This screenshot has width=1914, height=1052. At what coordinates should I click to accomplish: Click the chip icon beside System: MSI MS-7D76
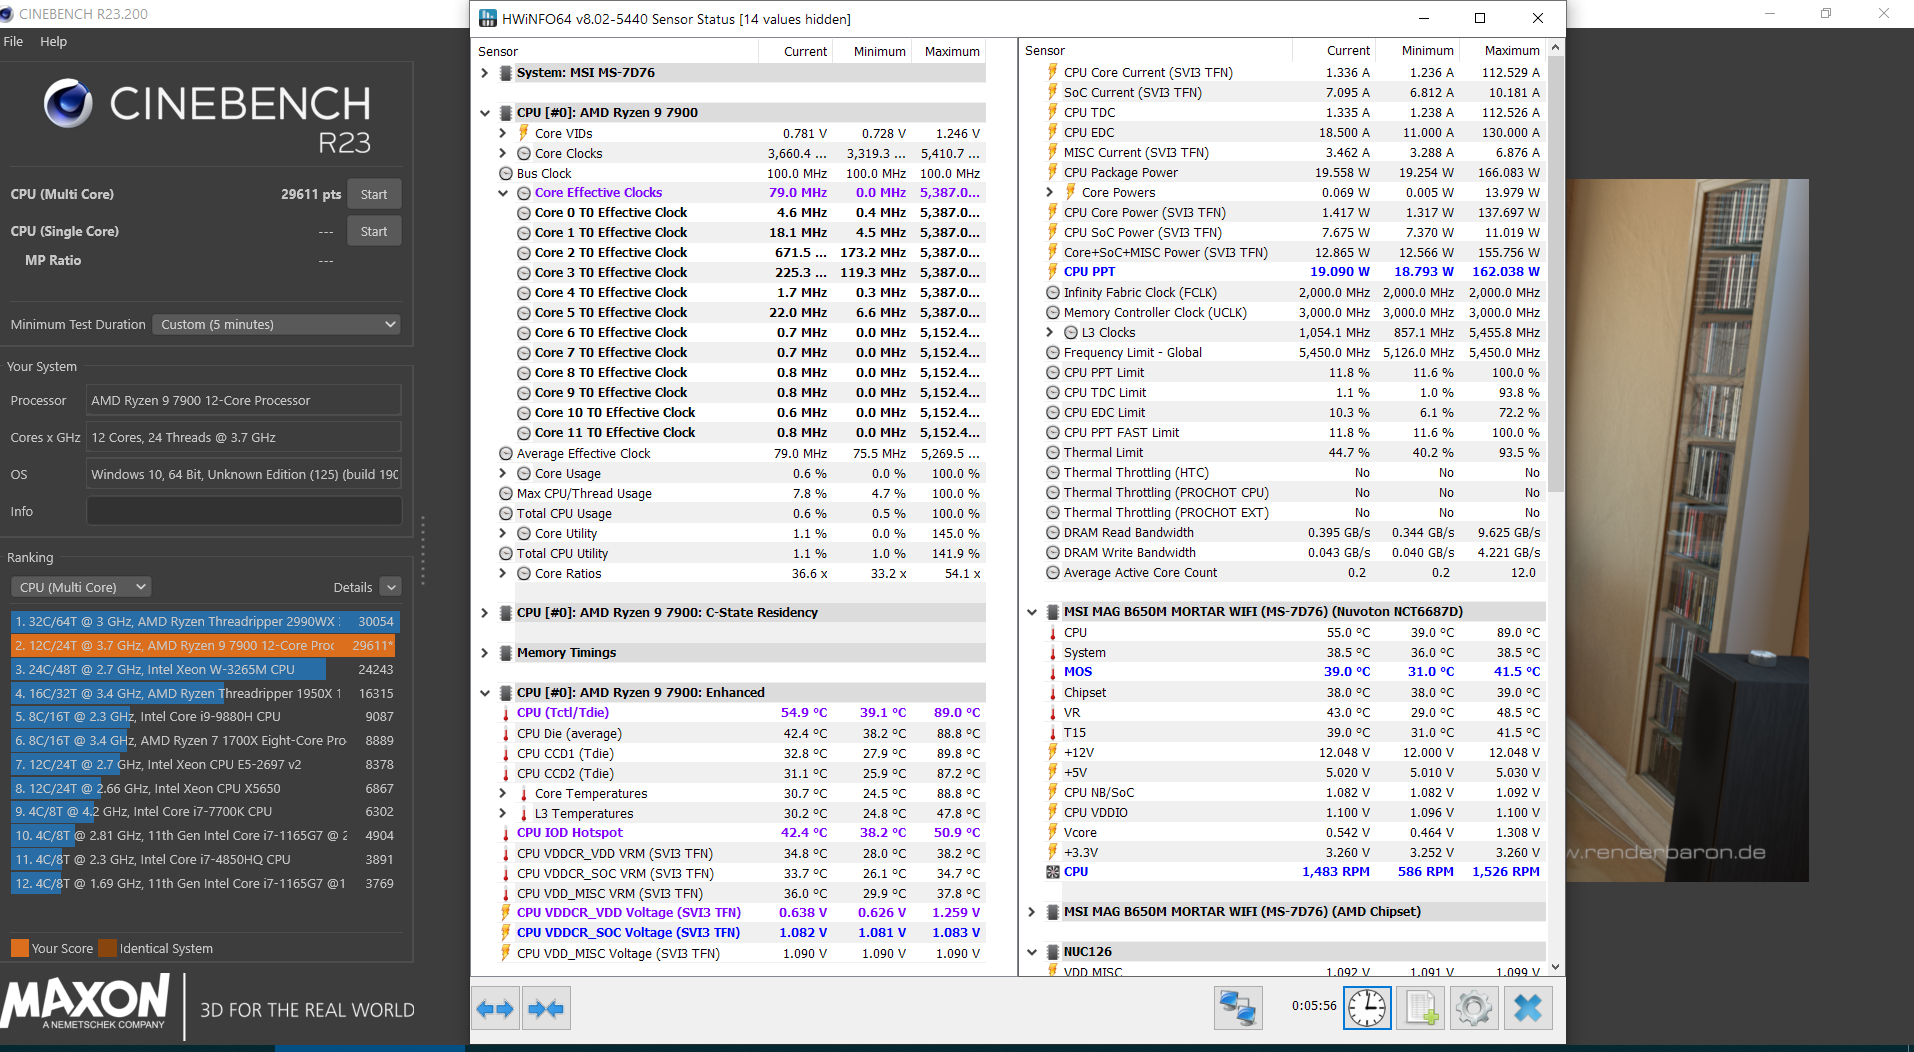(x=506, y=73)
